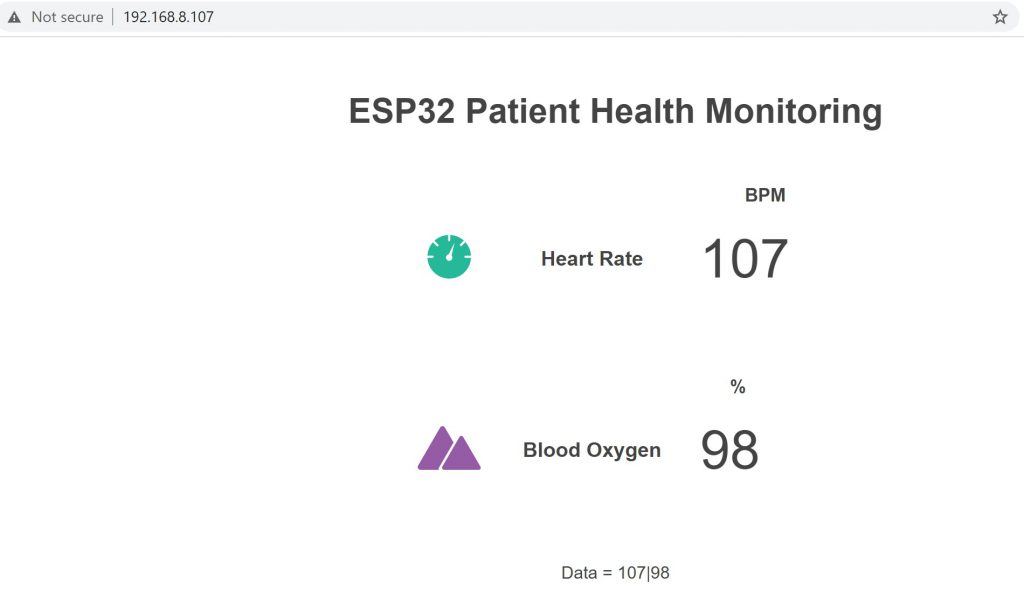
Task: Click the raw "107|98" value at the bottom
Action: coord(644,573)
